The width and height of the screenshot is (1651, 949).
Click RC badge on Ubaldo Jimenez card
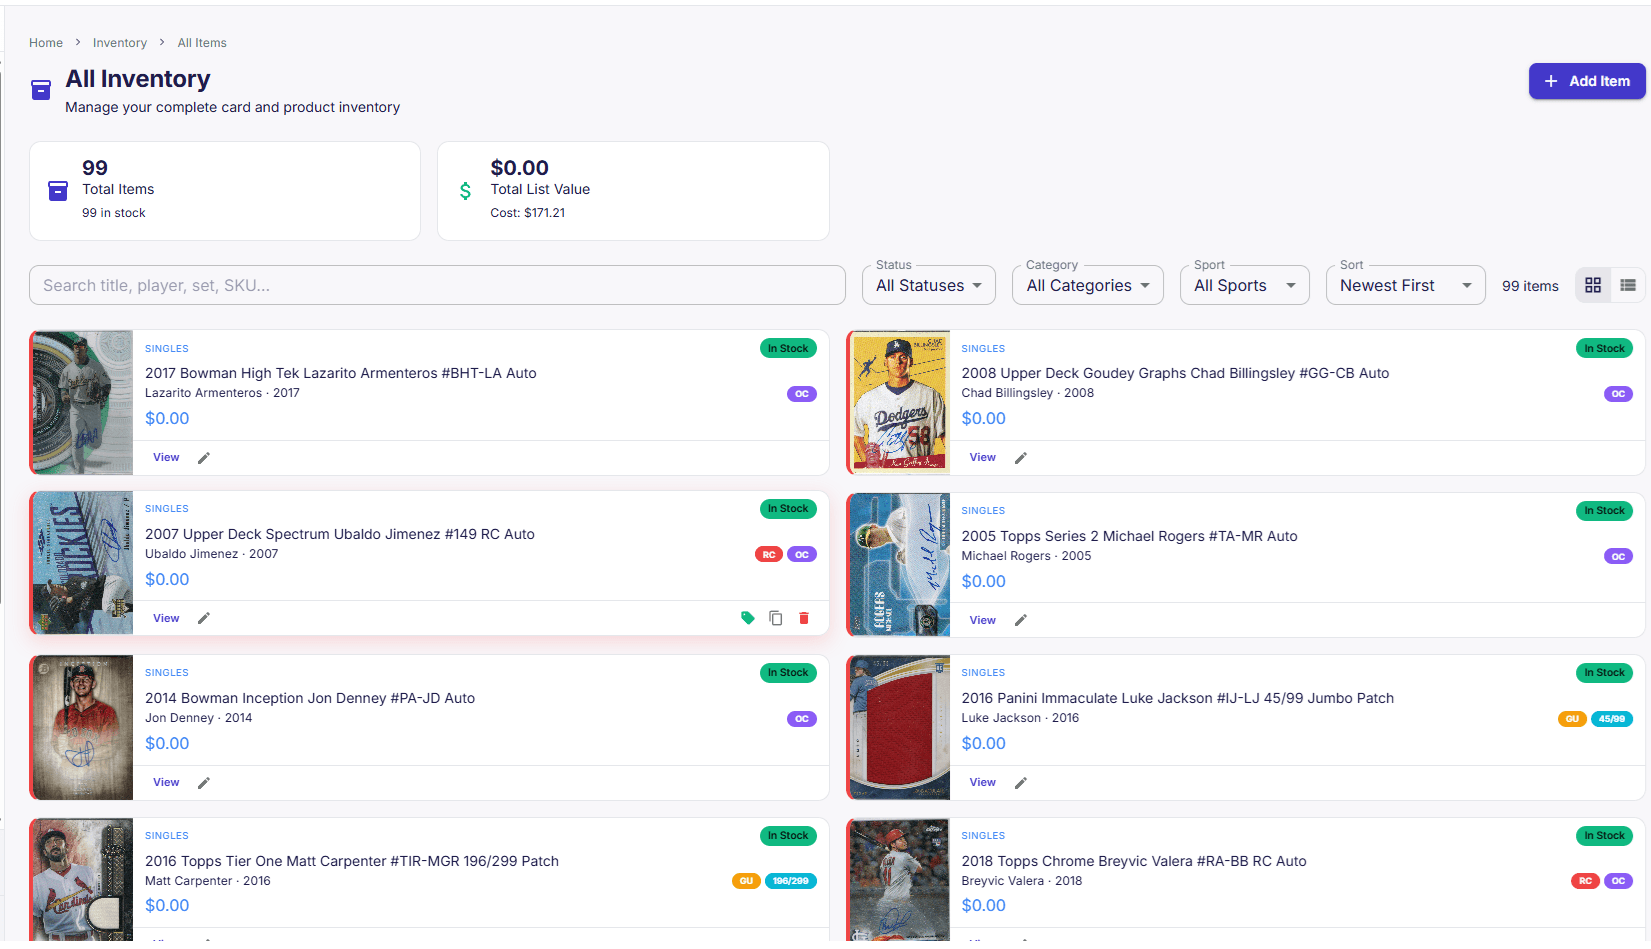pos(769,554)
